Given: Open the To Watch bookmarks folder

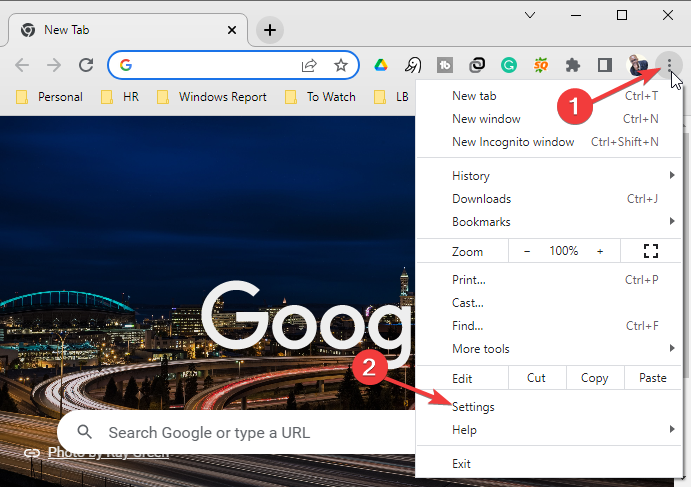Looking at the screenshot, I should (x=320, y=97).
